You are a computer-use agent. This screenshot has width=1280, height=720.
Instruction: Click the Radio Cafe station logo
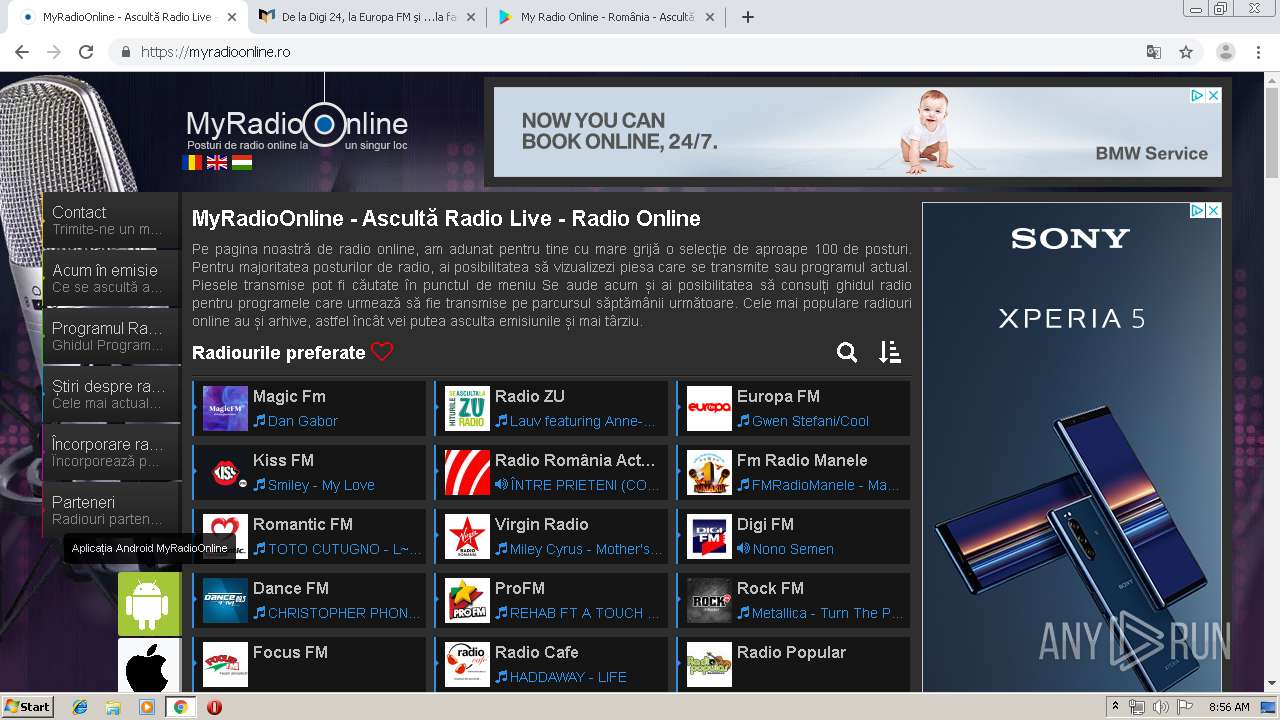point(467,665)
